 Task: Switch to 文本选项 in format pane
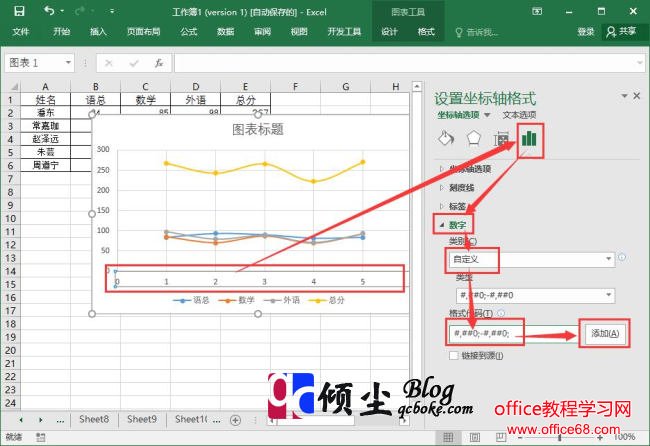(519, 115)
